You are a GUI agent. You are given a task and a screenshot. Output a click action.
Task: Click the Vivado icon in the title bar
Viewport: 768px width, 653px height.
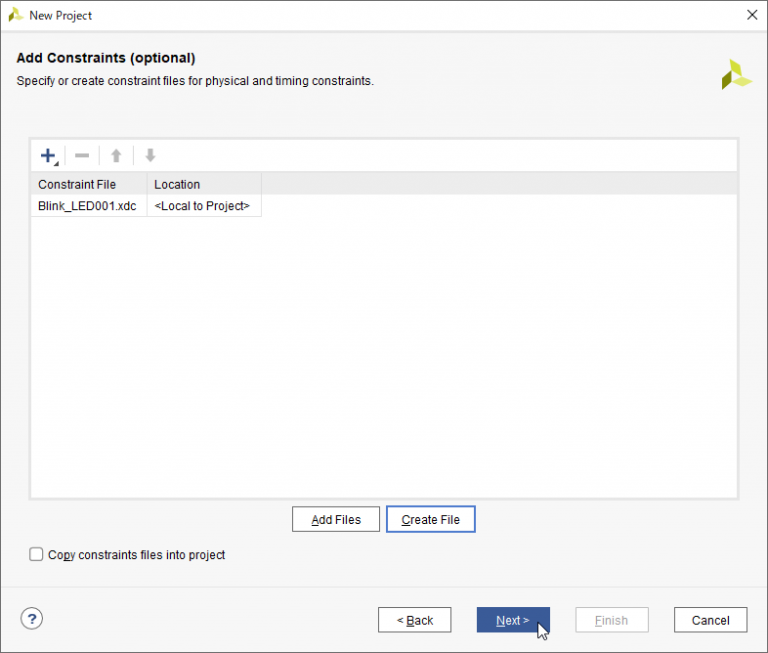[16, 15]
